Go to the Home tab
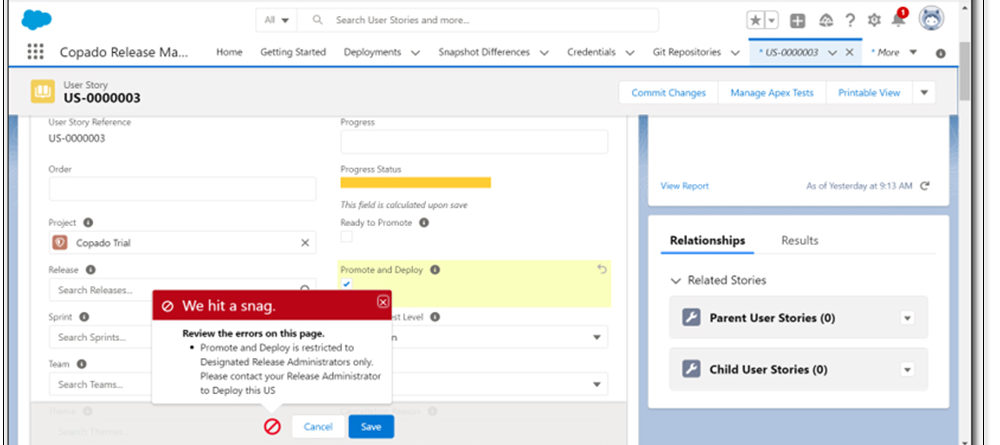 (229, 52)
